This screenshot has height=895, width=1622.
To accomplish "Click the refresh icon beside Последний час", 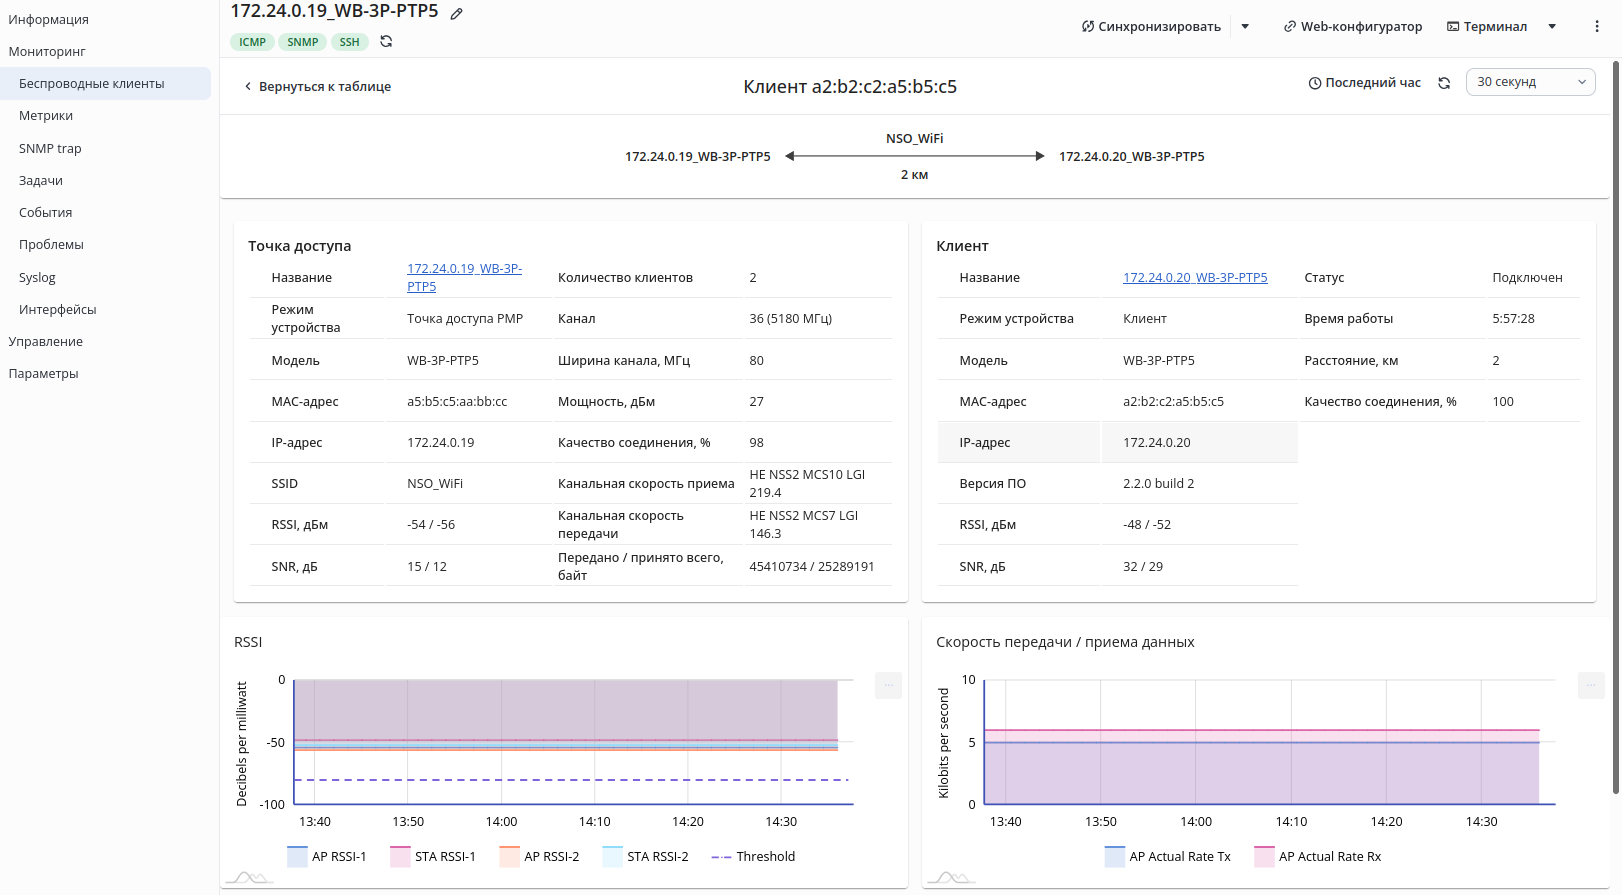I will pos(1444,83).
